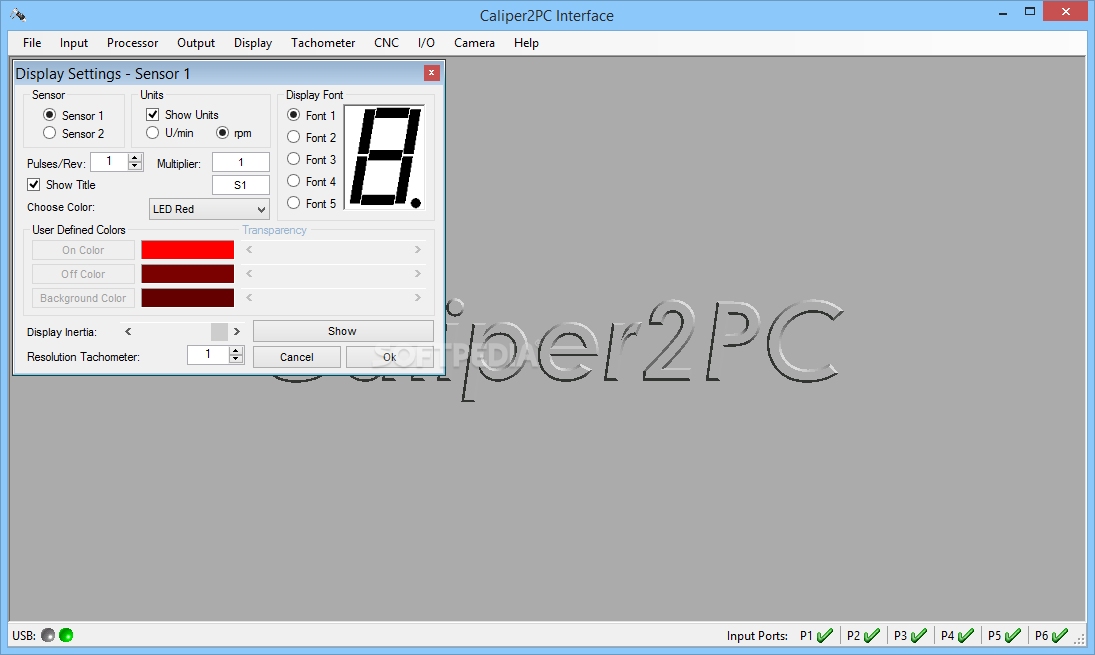Click the Off Color button

click(83, 274)
